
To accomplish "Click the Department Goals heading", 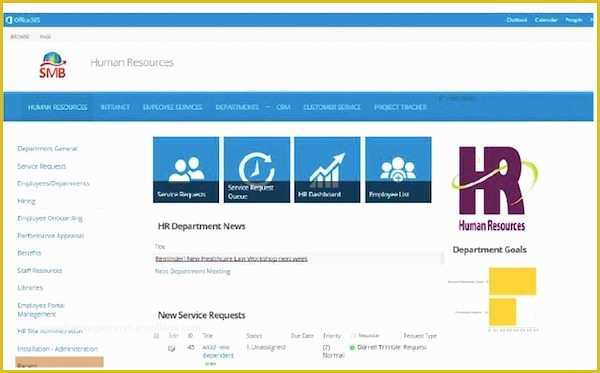I will coord(489,250).
